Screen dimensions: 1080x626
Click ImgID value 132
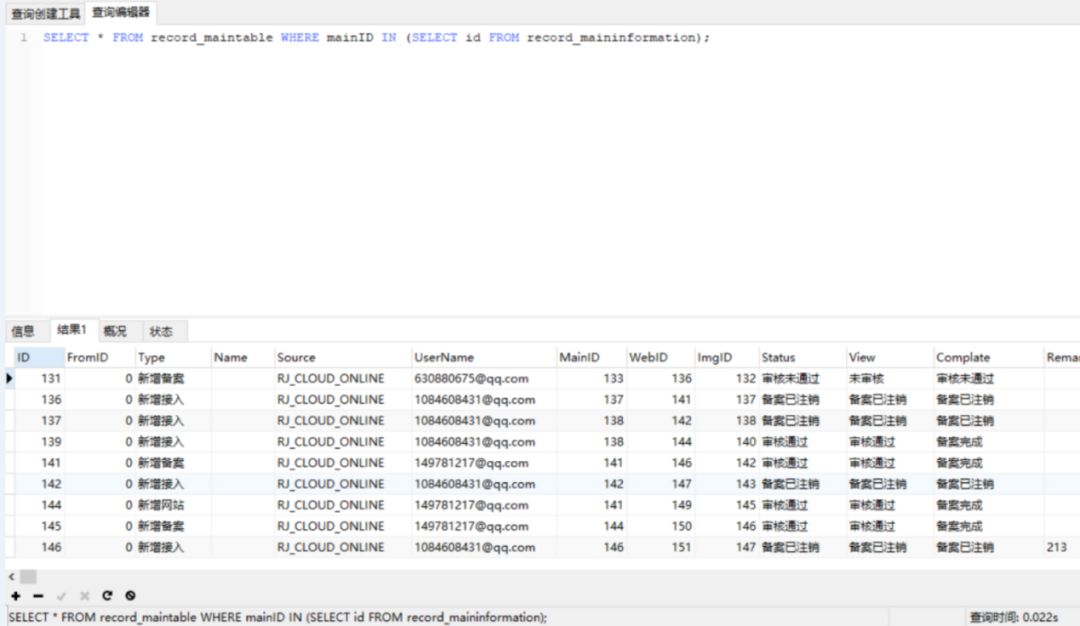pos(745,378)
